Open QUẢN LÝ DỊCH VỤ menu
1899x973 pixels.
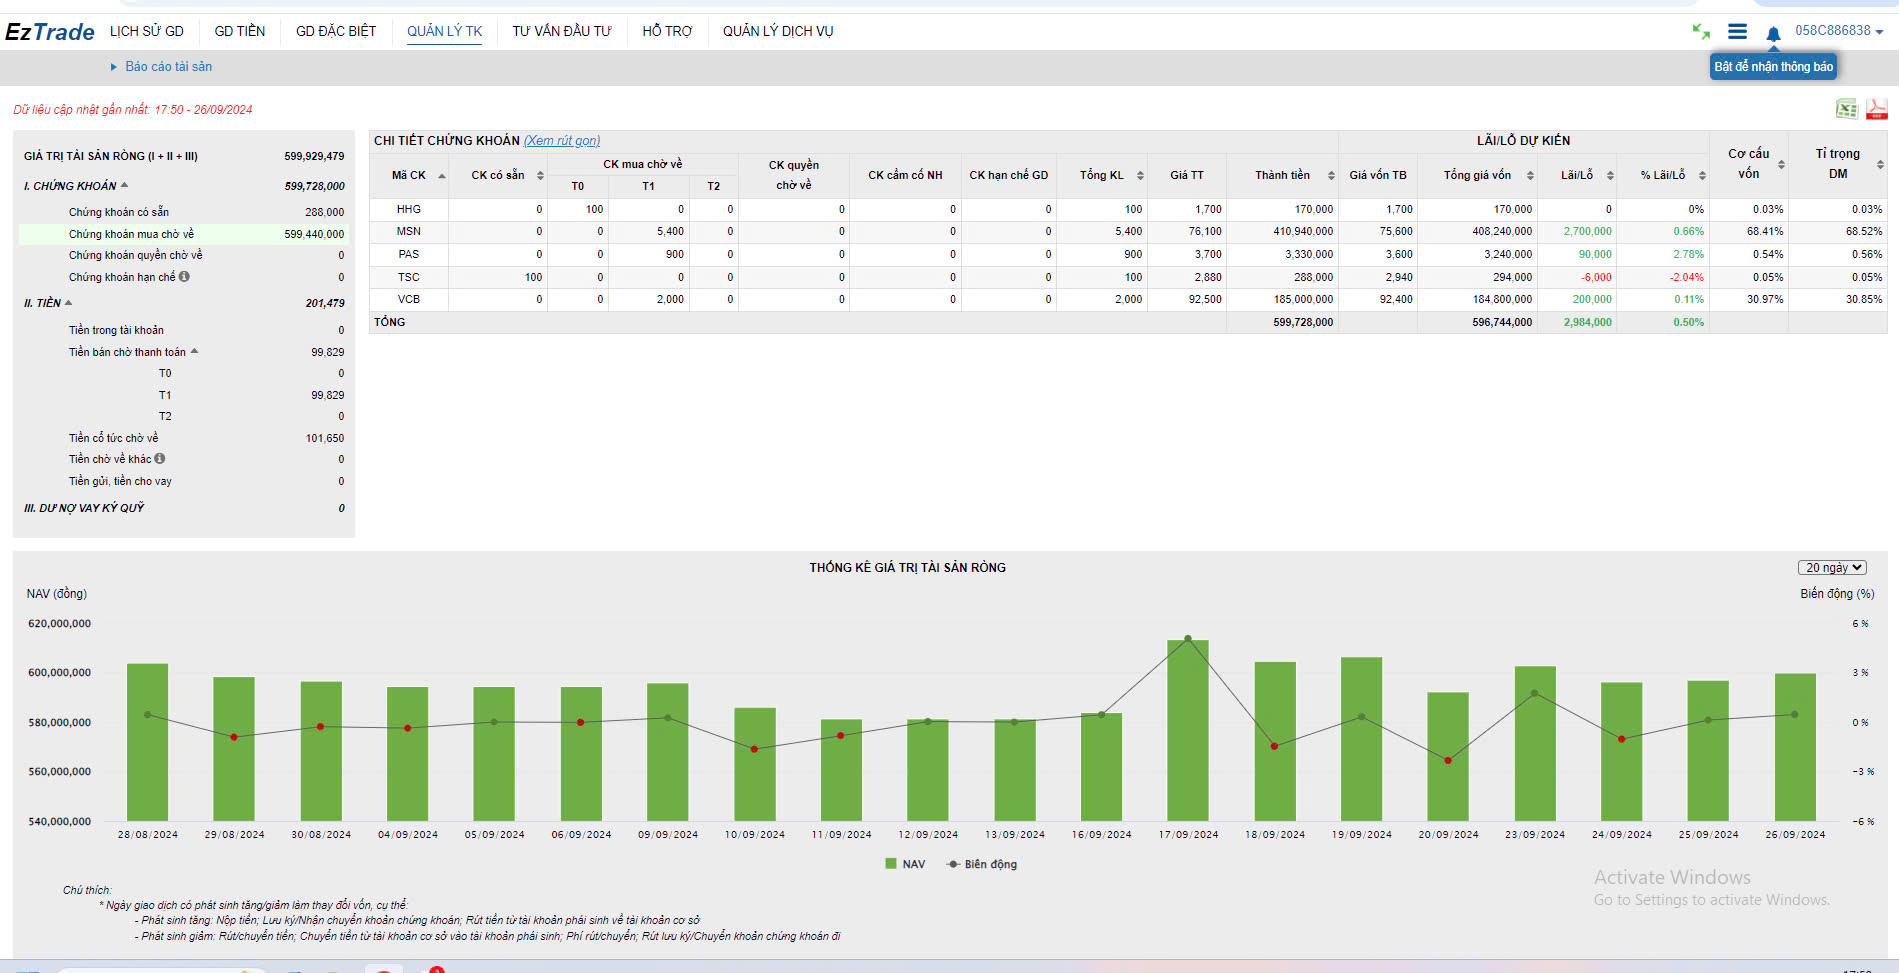[778, 31]
